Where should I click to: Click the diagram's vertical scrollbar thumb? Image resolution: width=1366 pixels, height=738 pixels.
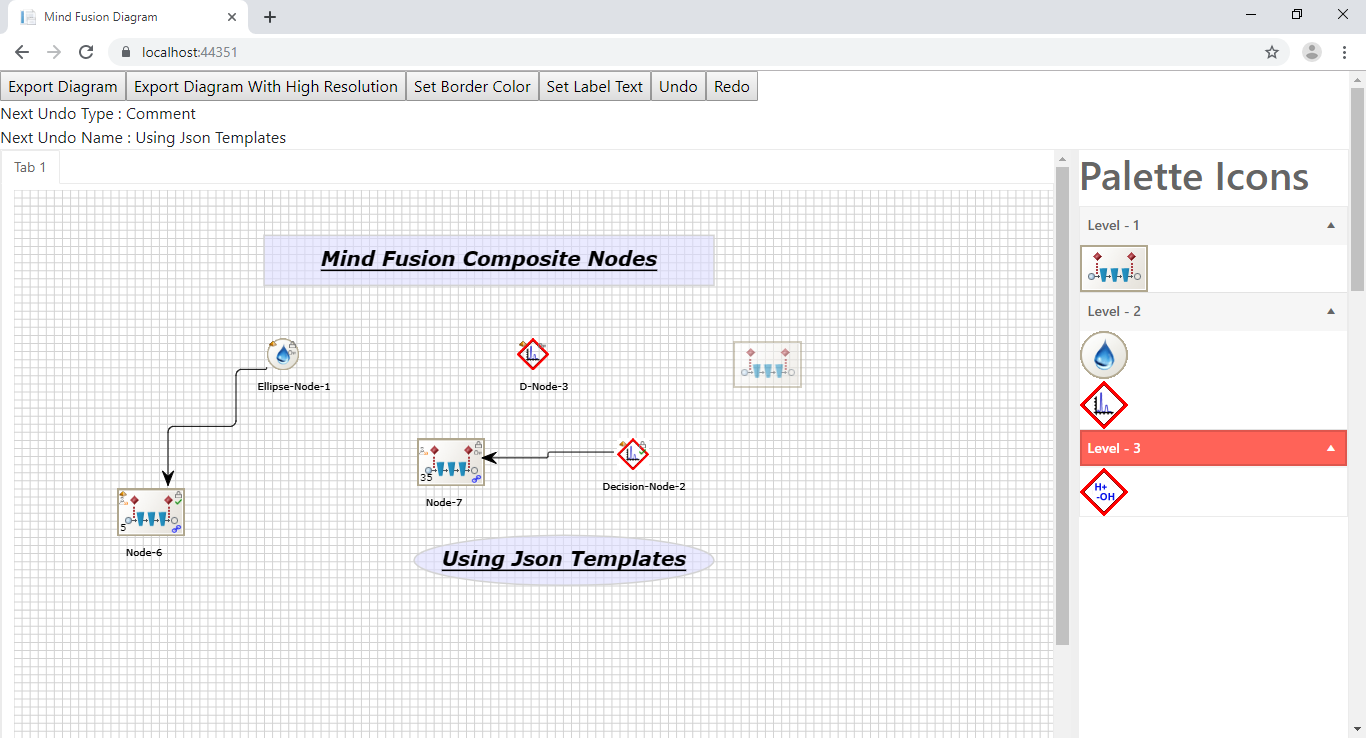coord(1062,405)
